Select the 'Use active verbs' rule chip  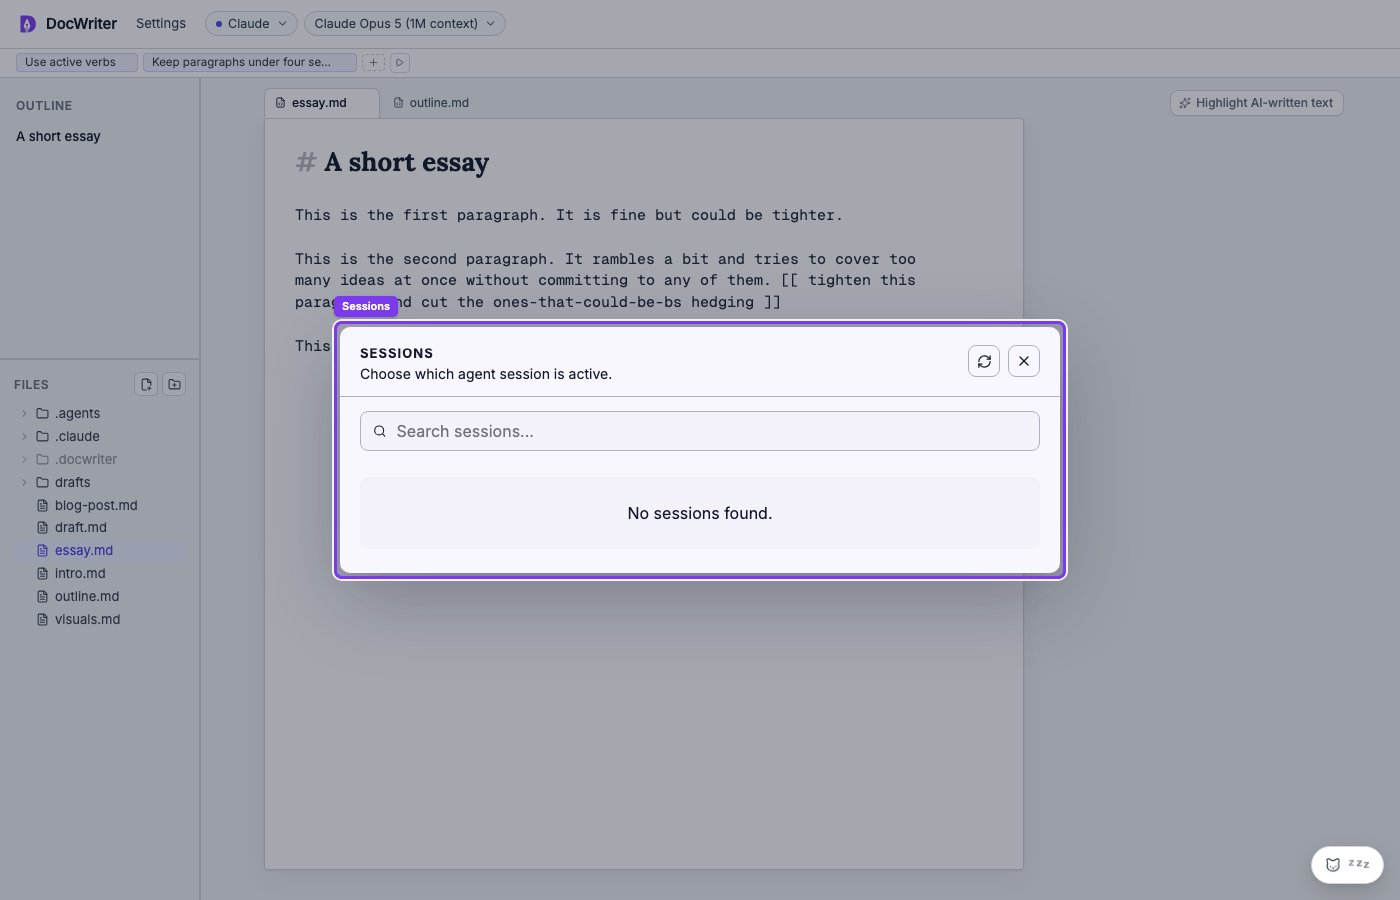click(77, 62)
